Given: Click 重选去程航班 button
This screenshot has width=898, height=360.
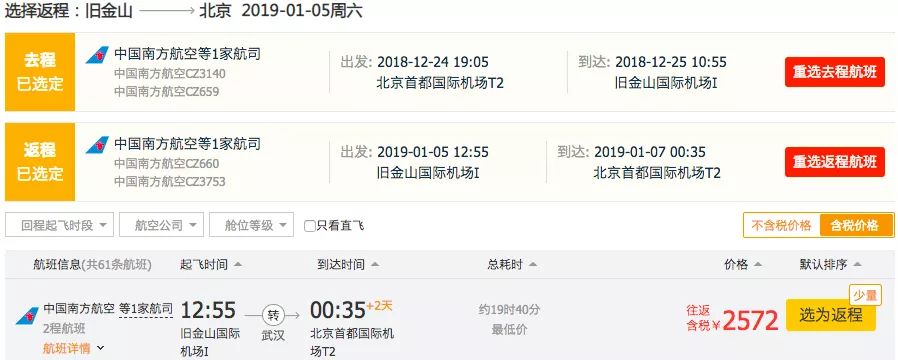Looking at the screenshot, I should 834,72.
